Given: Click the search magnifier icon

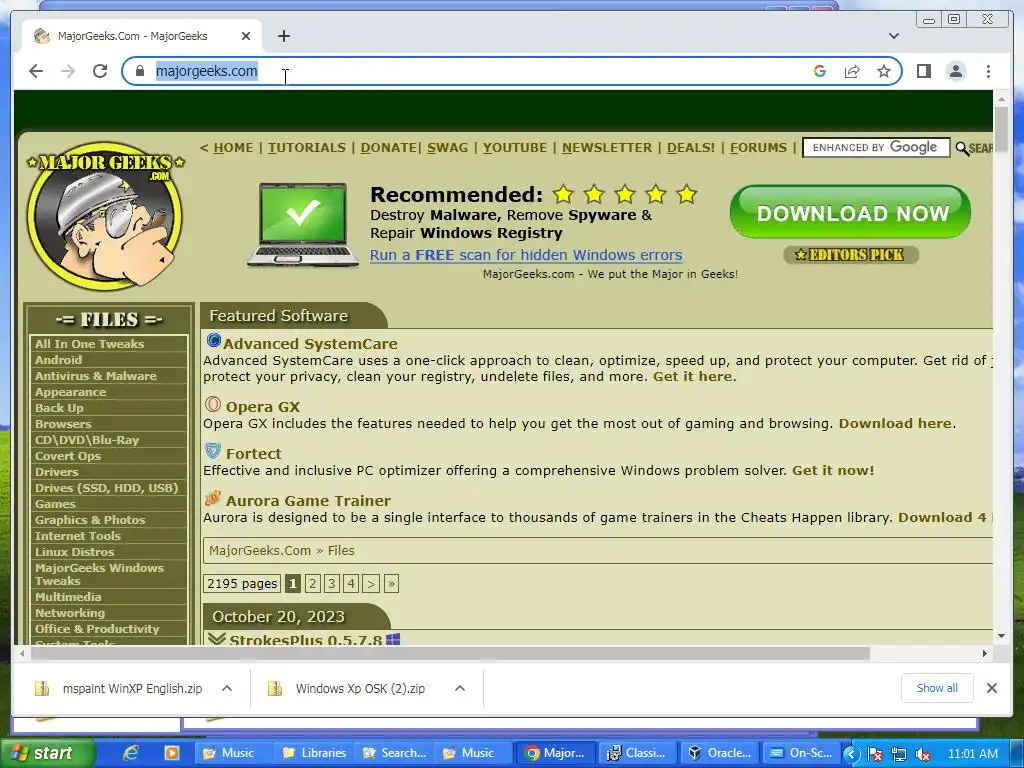Looking at the screenshot, I should (962, 149).
